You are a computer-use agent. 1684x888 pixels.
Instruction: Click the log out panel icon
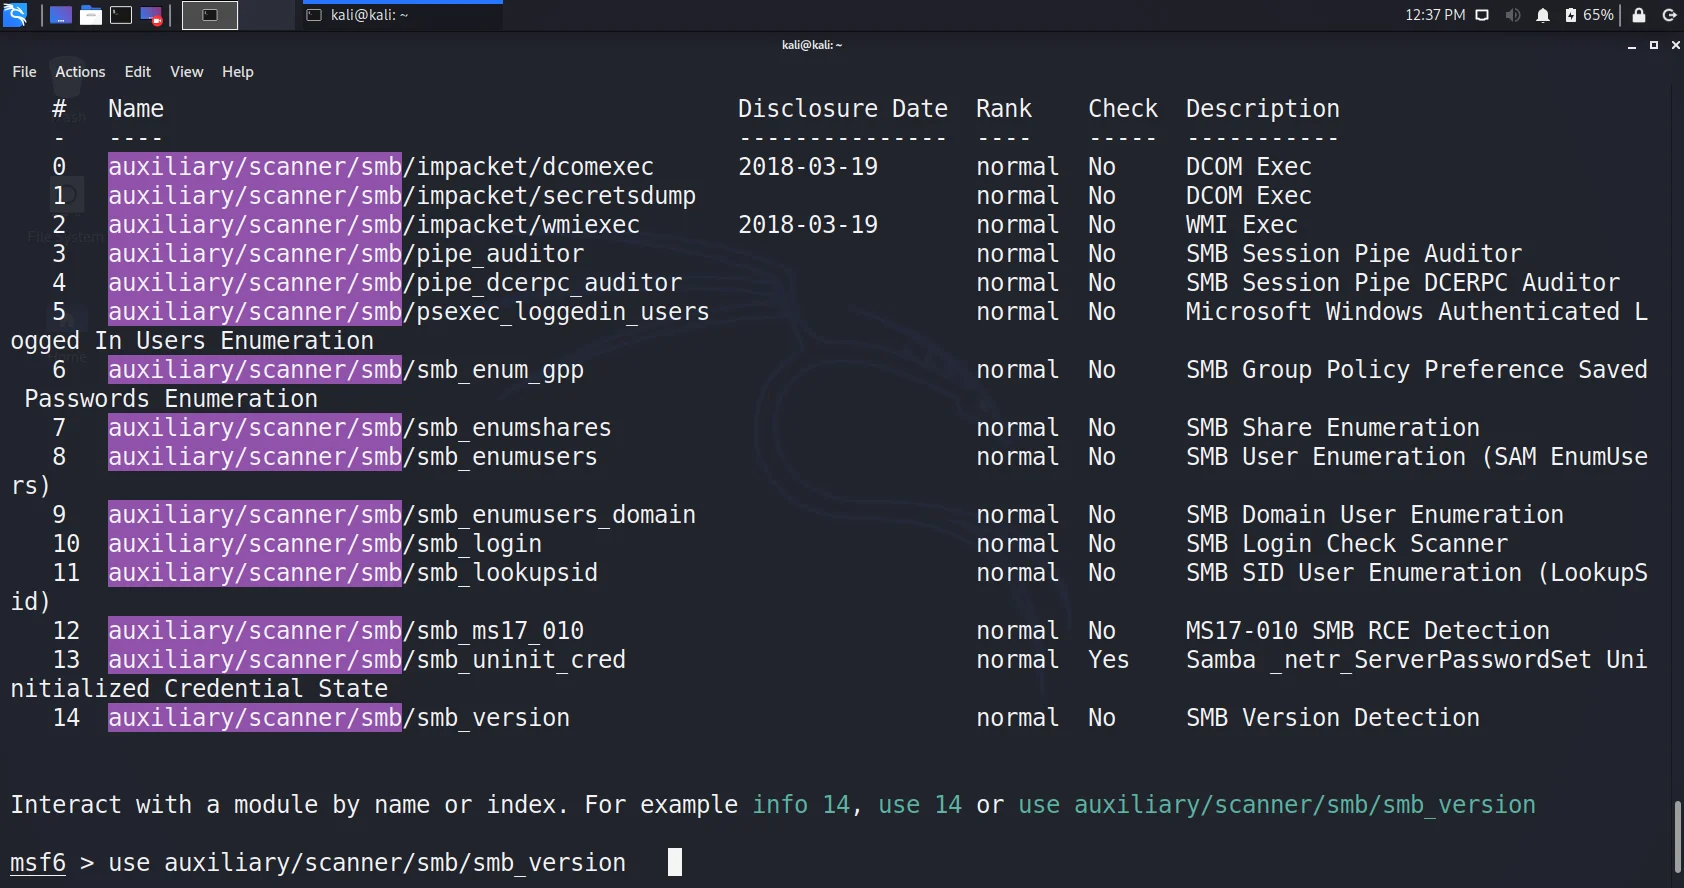coord(1669,15)
